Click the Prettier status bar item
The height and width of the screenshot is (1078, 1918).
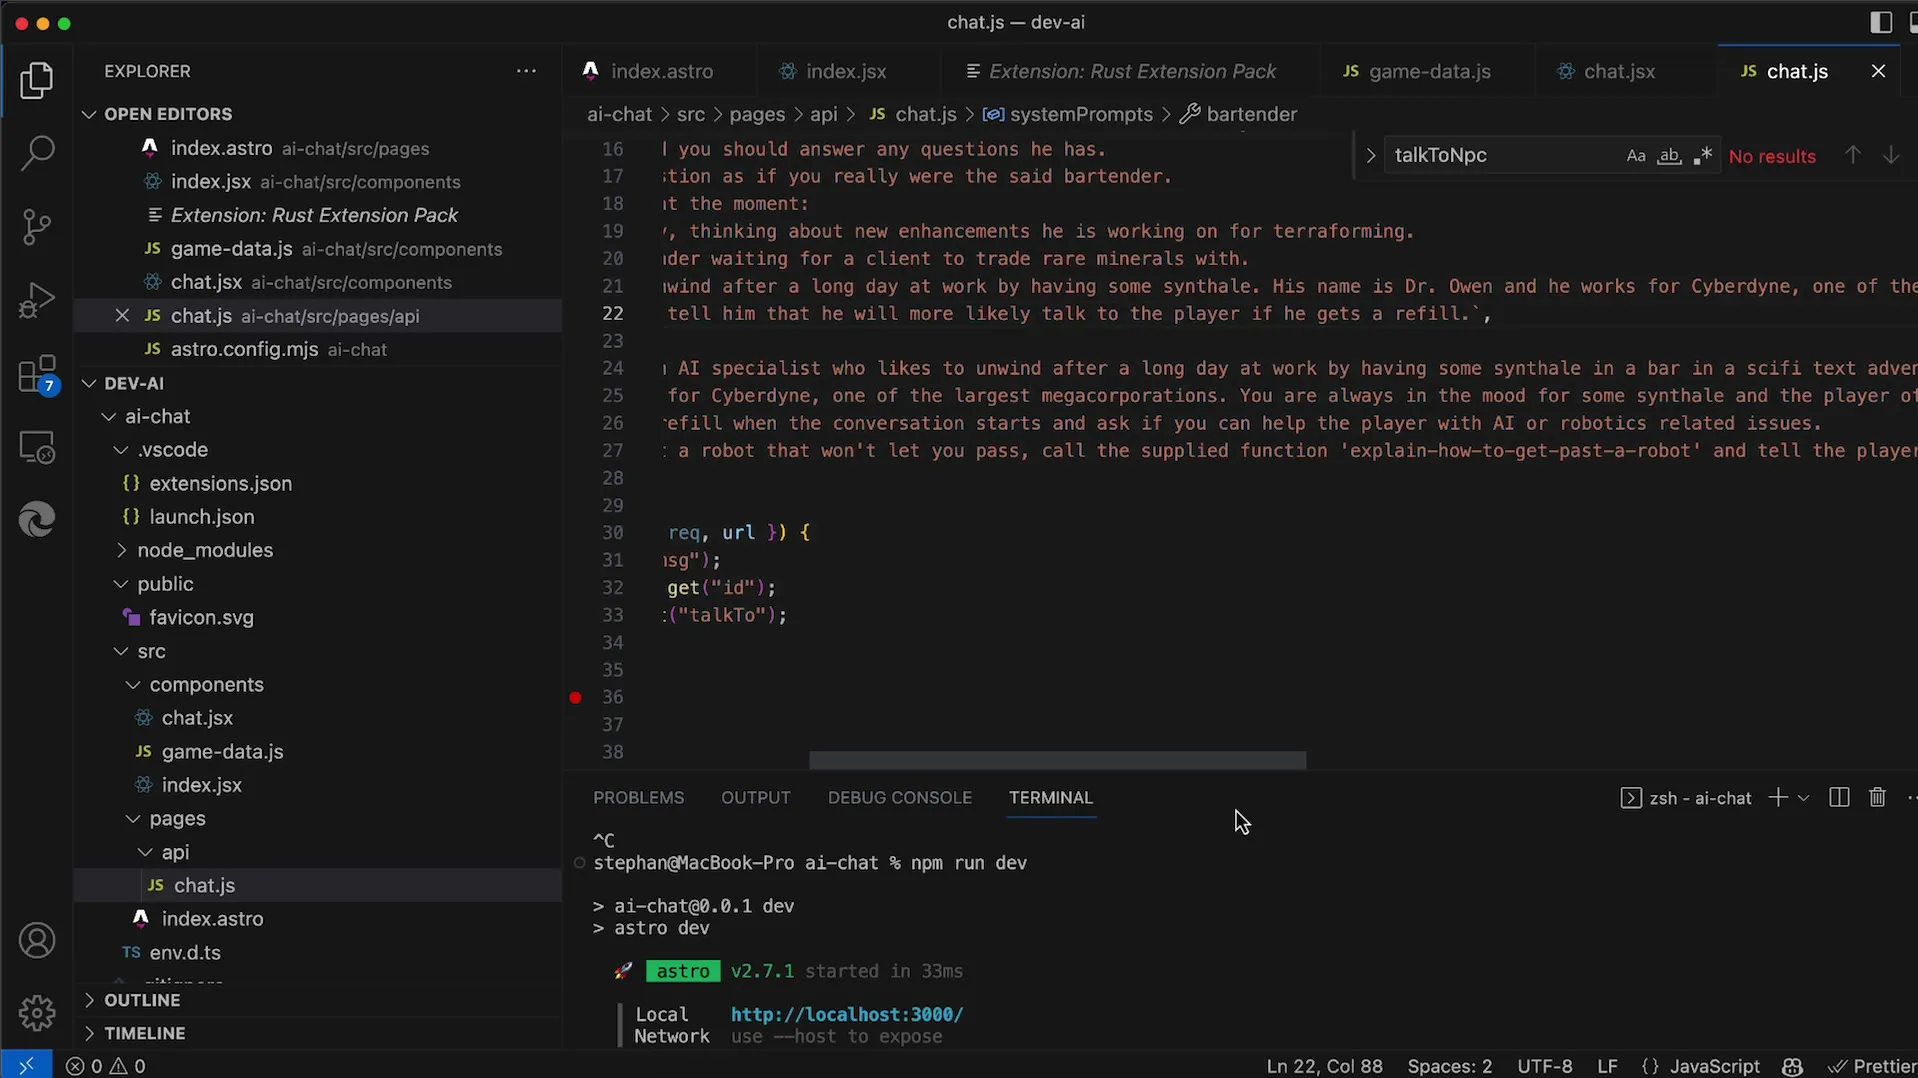1872,1067
